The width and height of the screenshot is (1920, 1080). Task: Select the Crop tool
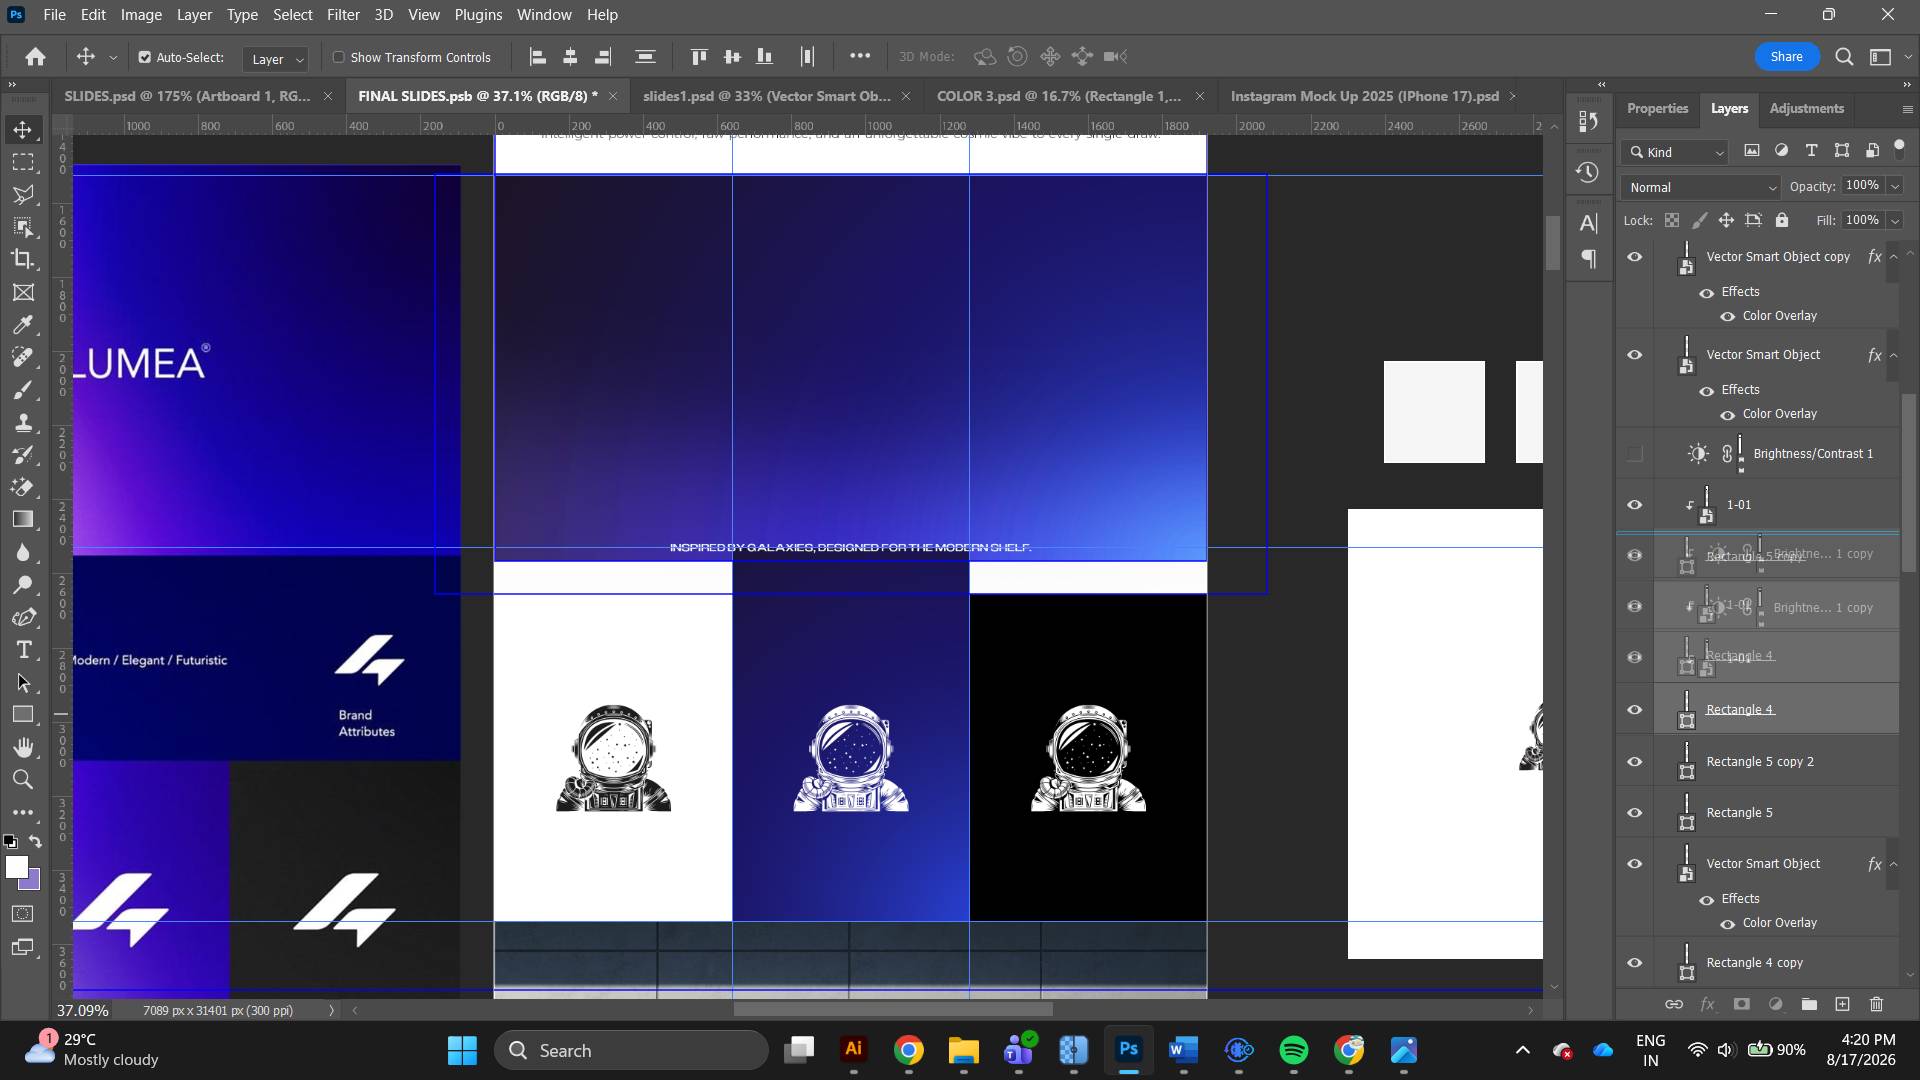23,259
